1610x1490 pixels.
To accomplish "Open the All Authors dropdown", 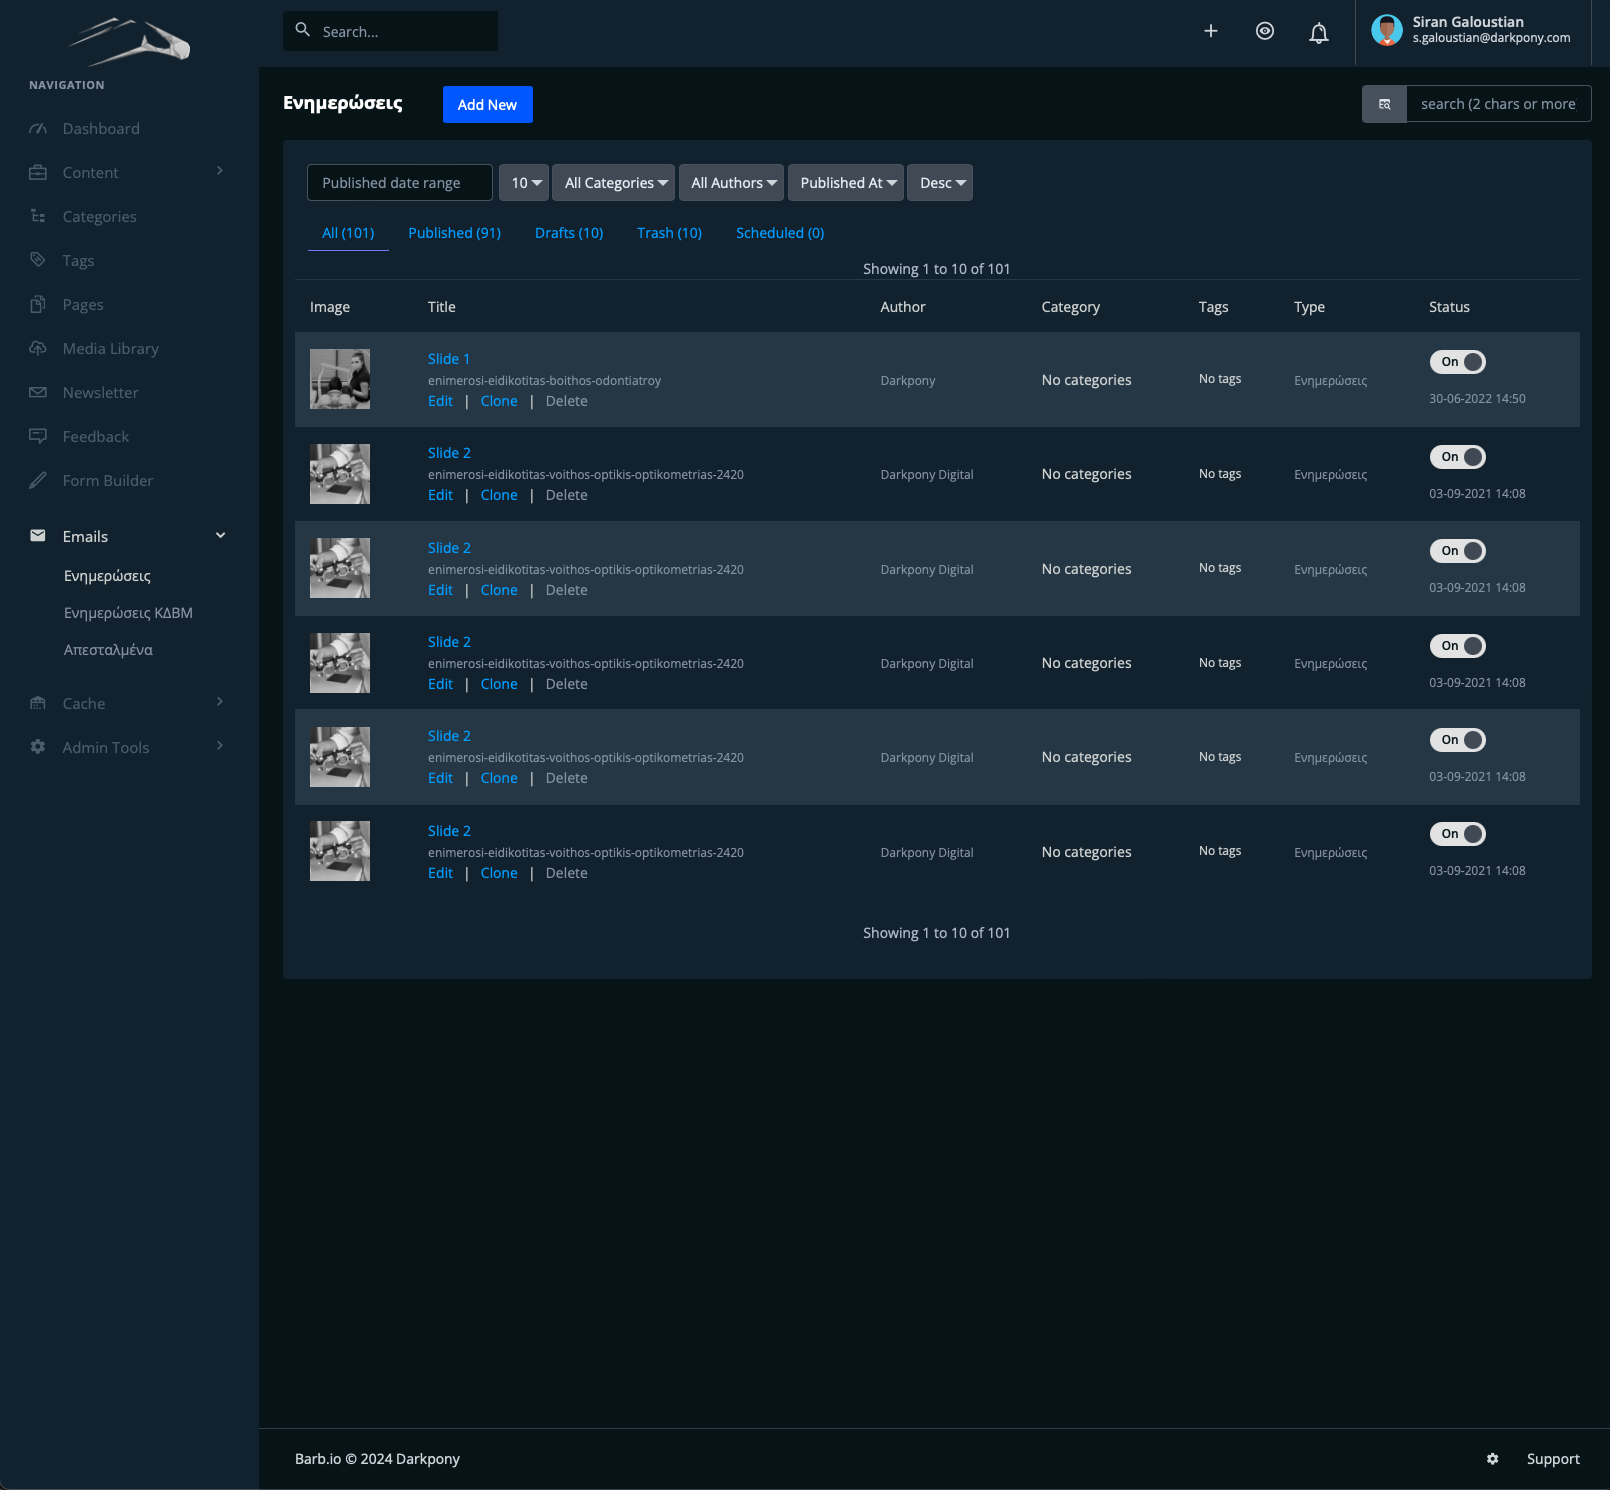I will click(733, 183).
